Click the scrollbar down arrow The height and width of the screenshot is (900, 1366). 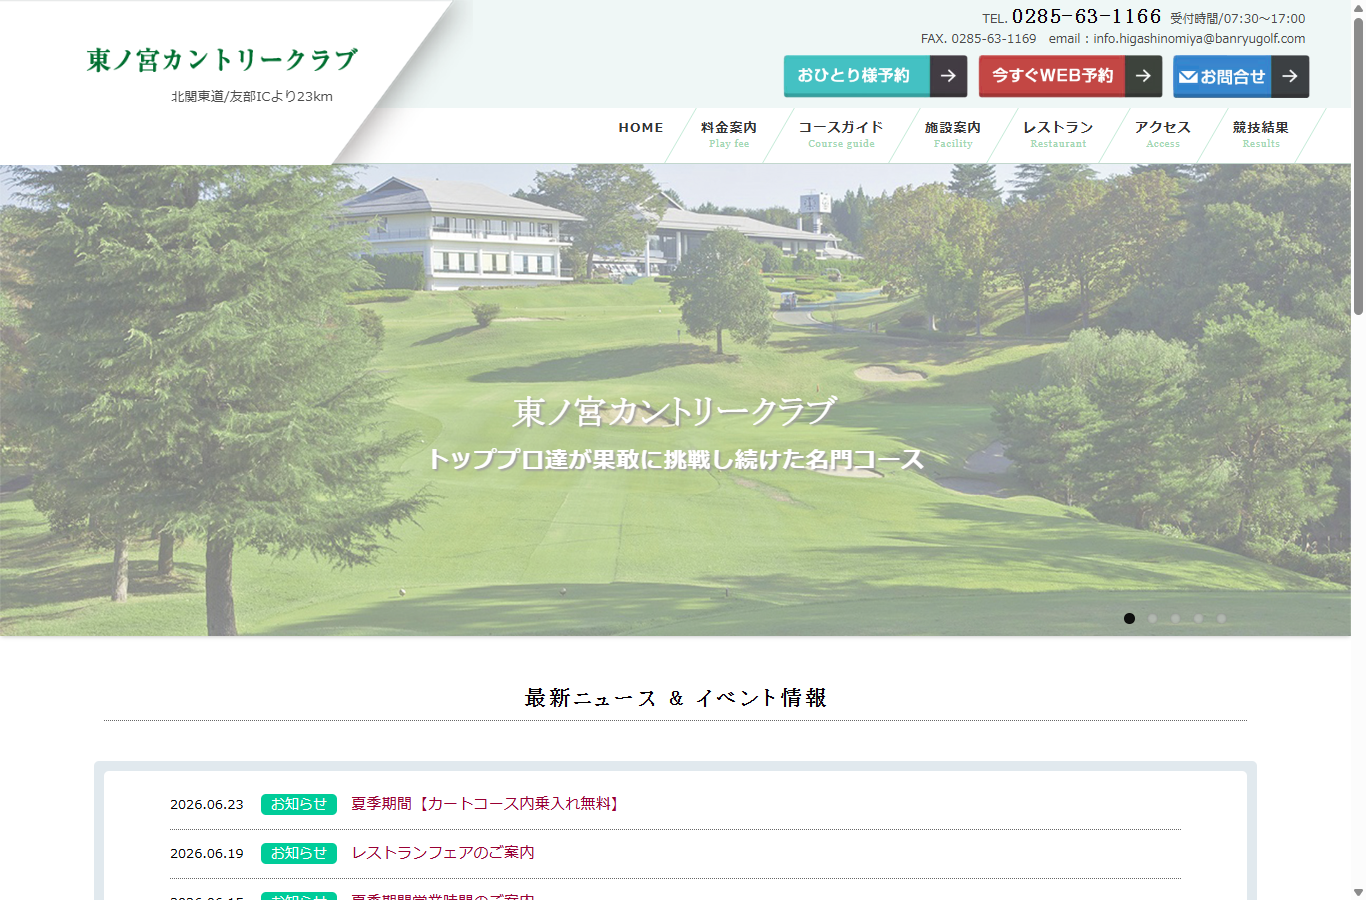[1358, 892]
